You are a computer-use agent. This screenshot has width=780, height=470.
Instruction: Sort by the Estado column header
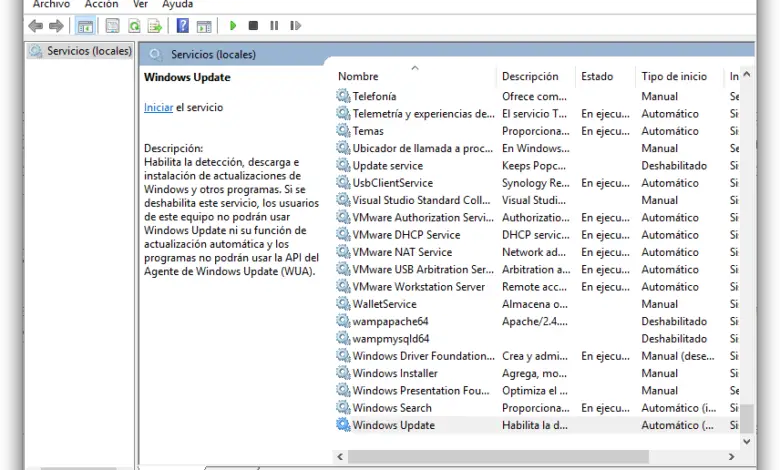(x=597, y=76)
